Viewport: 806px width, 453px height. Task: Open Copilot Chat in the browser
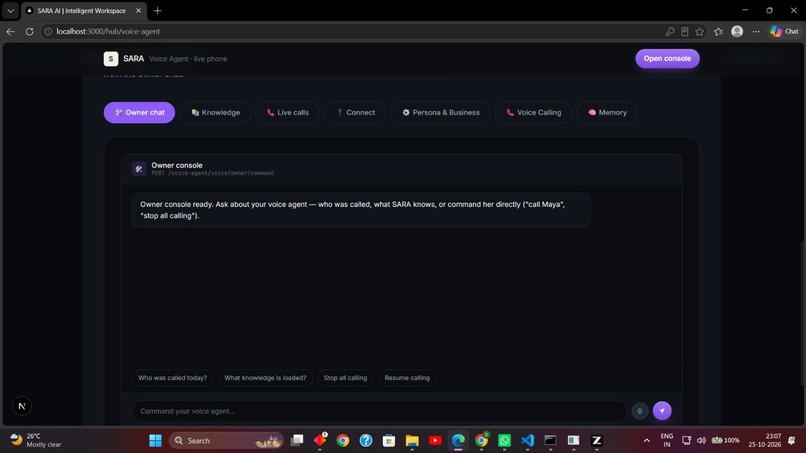click(x=784, y=31)
